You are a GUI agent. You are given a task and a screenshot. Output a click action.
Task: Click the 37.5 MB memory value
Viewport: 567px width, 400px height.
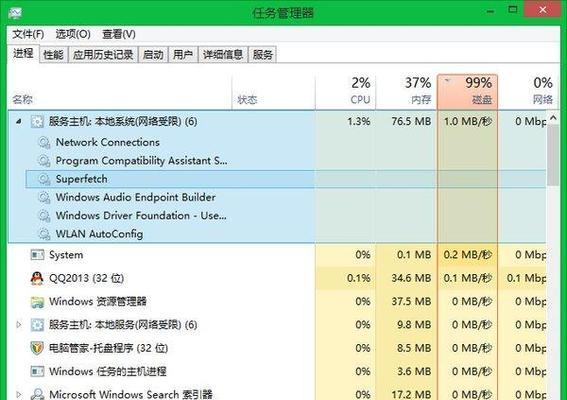pyautogui.click(x=411, y=302)
